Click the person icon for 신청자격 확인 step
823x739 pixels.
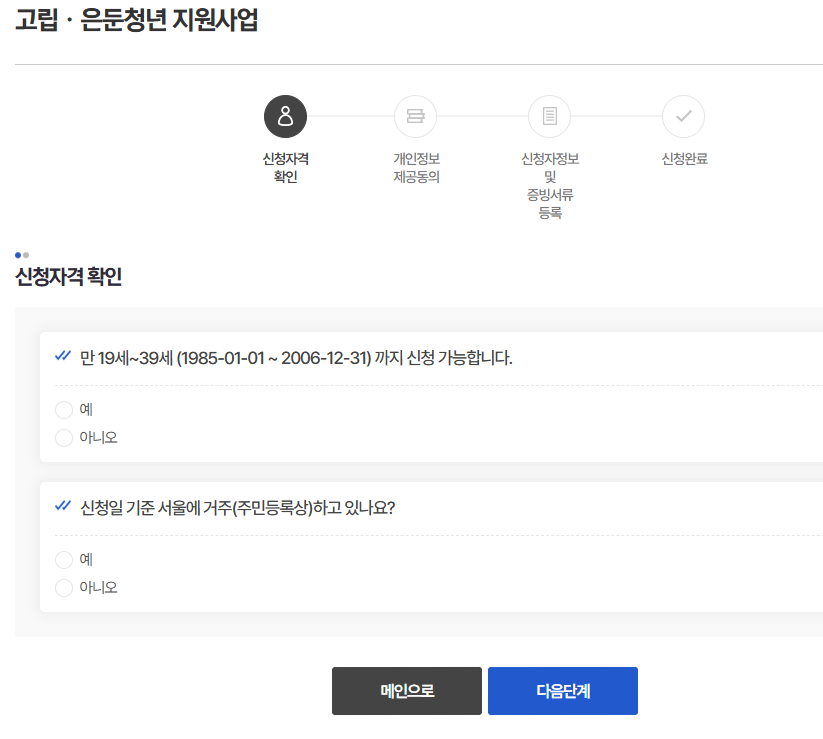tap(285, 117)
